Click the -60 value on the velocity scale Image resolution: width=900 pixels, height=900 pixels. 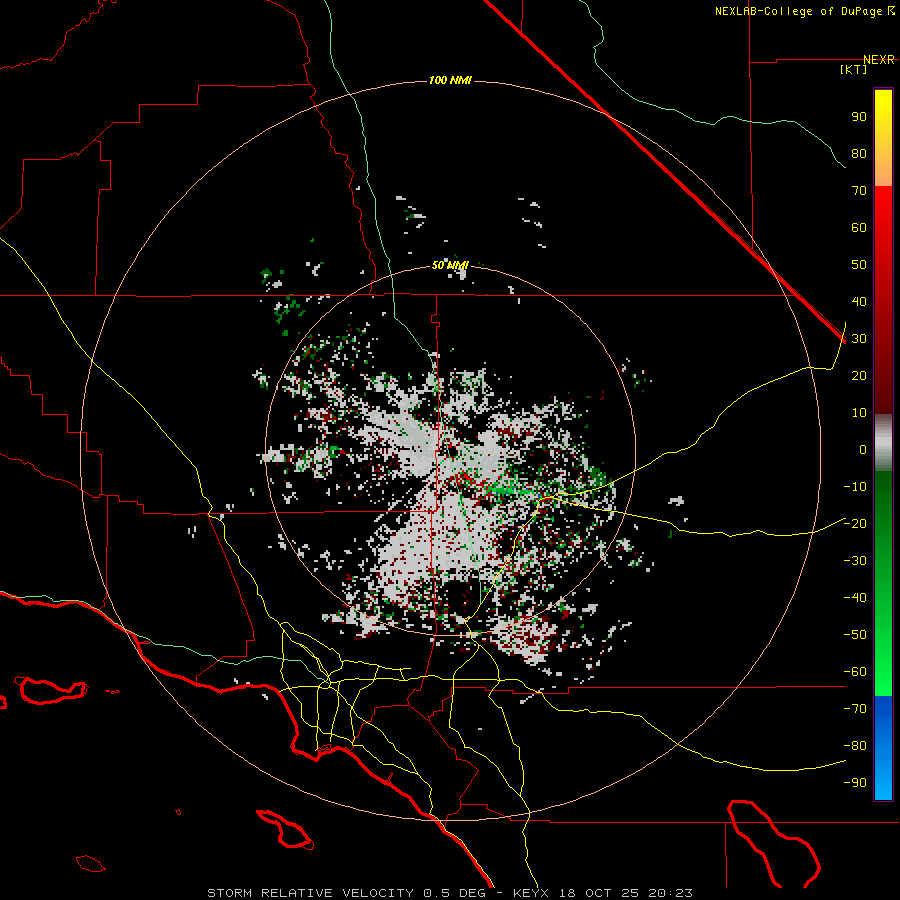pos(855,672)
